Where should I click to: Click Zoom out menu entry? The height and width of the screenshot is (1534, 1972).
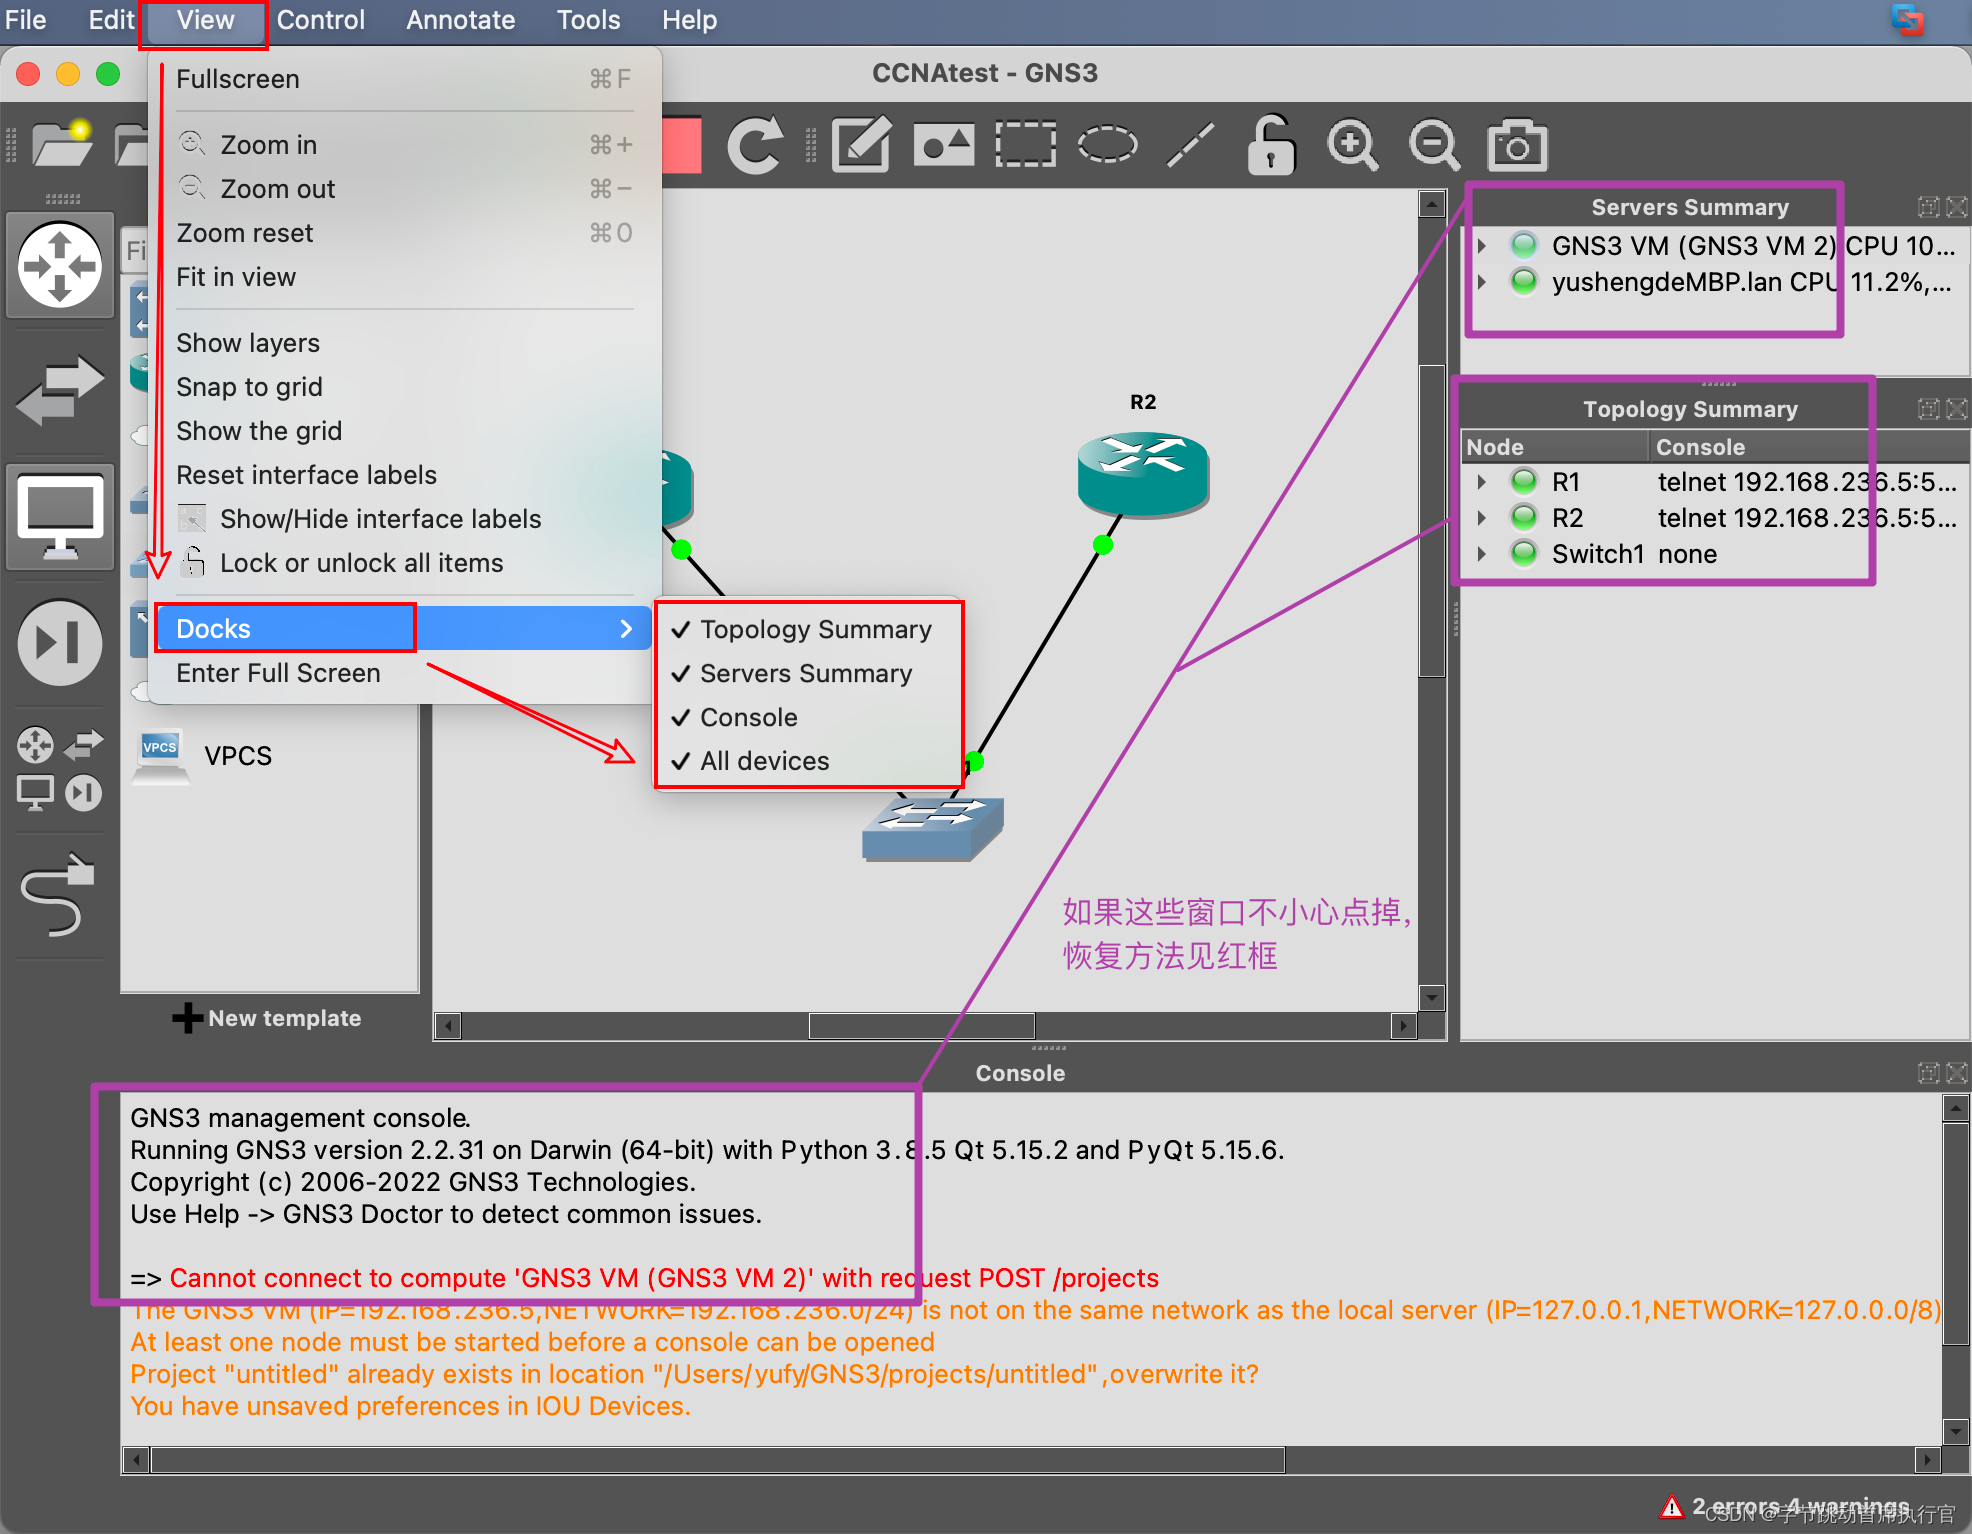(x=404, y=189)
